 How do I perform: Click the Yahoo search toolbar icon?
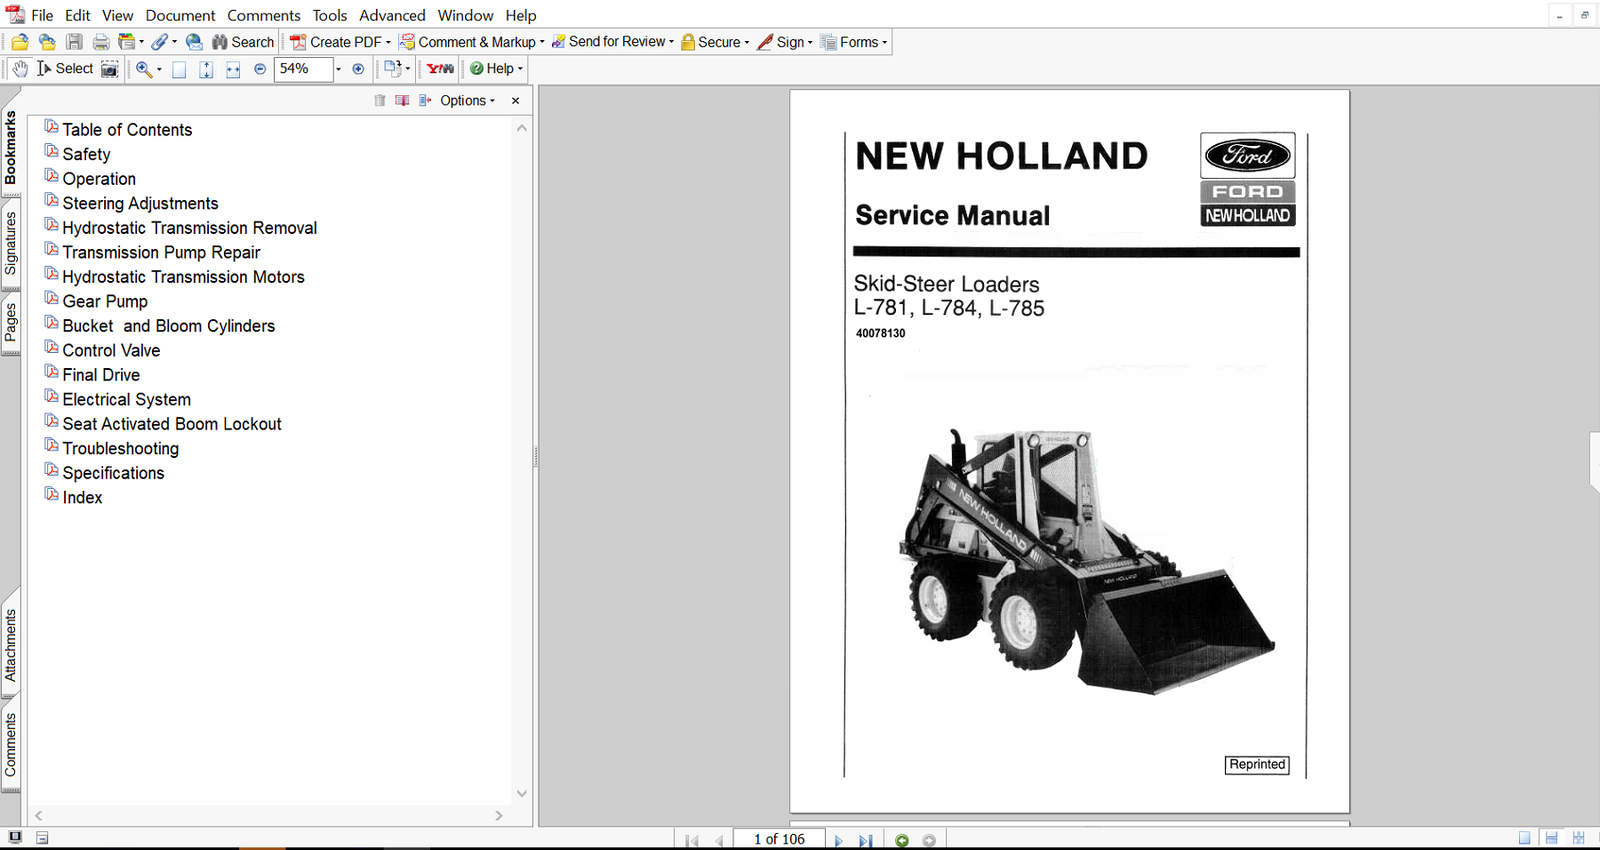[x=440, y=69]
